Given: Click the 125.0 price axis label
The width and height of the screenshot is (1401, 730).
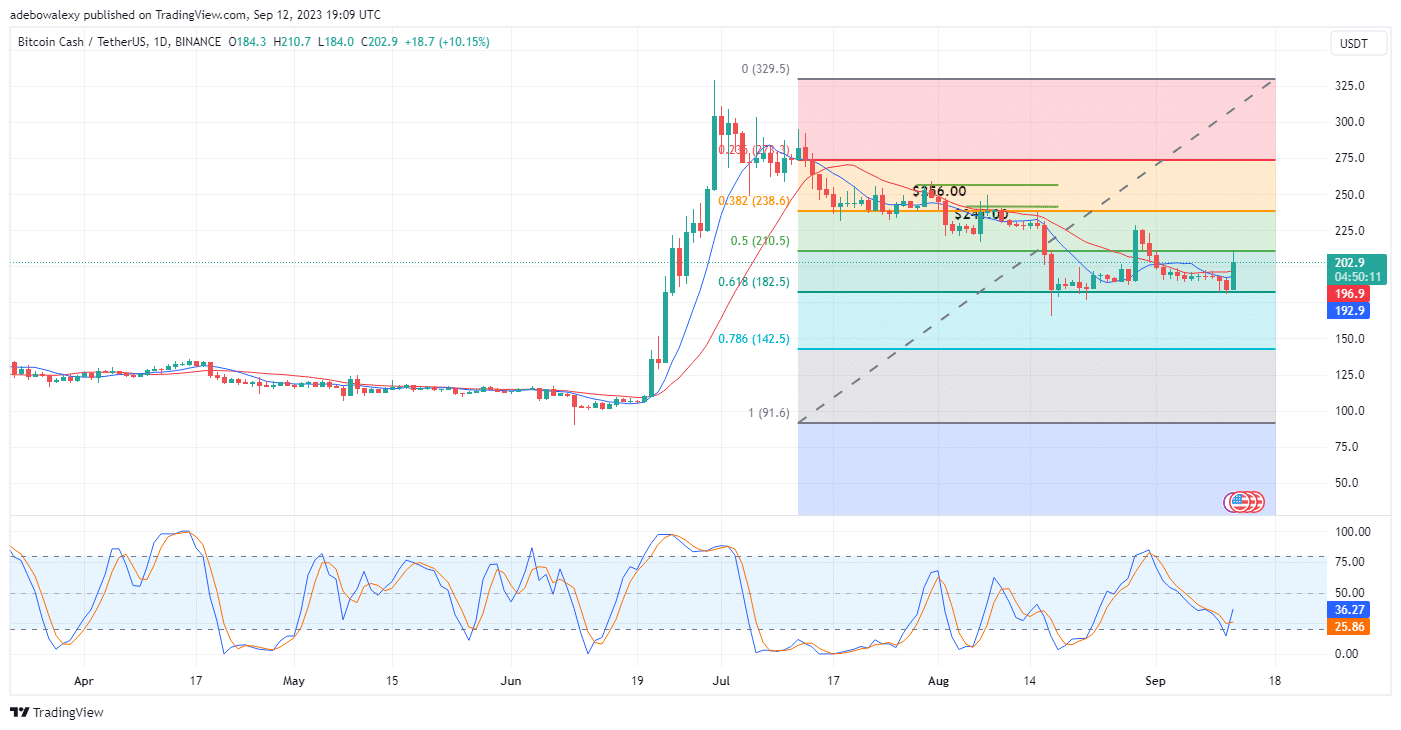Looking at the screenshot, I should 1351,374.
